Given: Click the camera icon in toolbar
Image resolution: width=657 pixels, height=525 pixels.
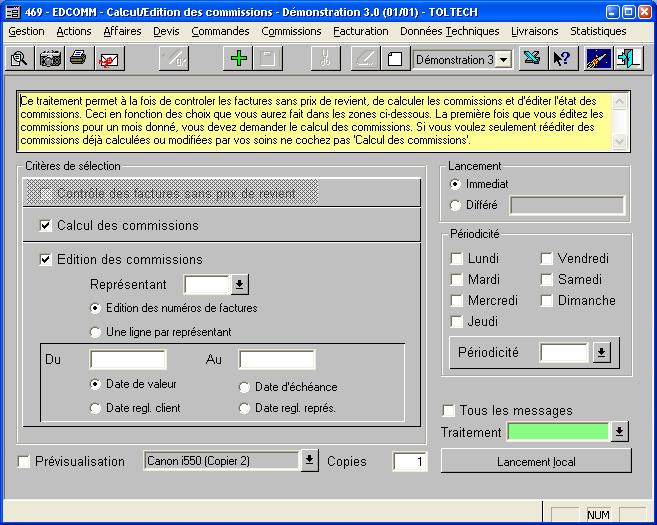Looking at the screenshot, I should pos(49,59).
